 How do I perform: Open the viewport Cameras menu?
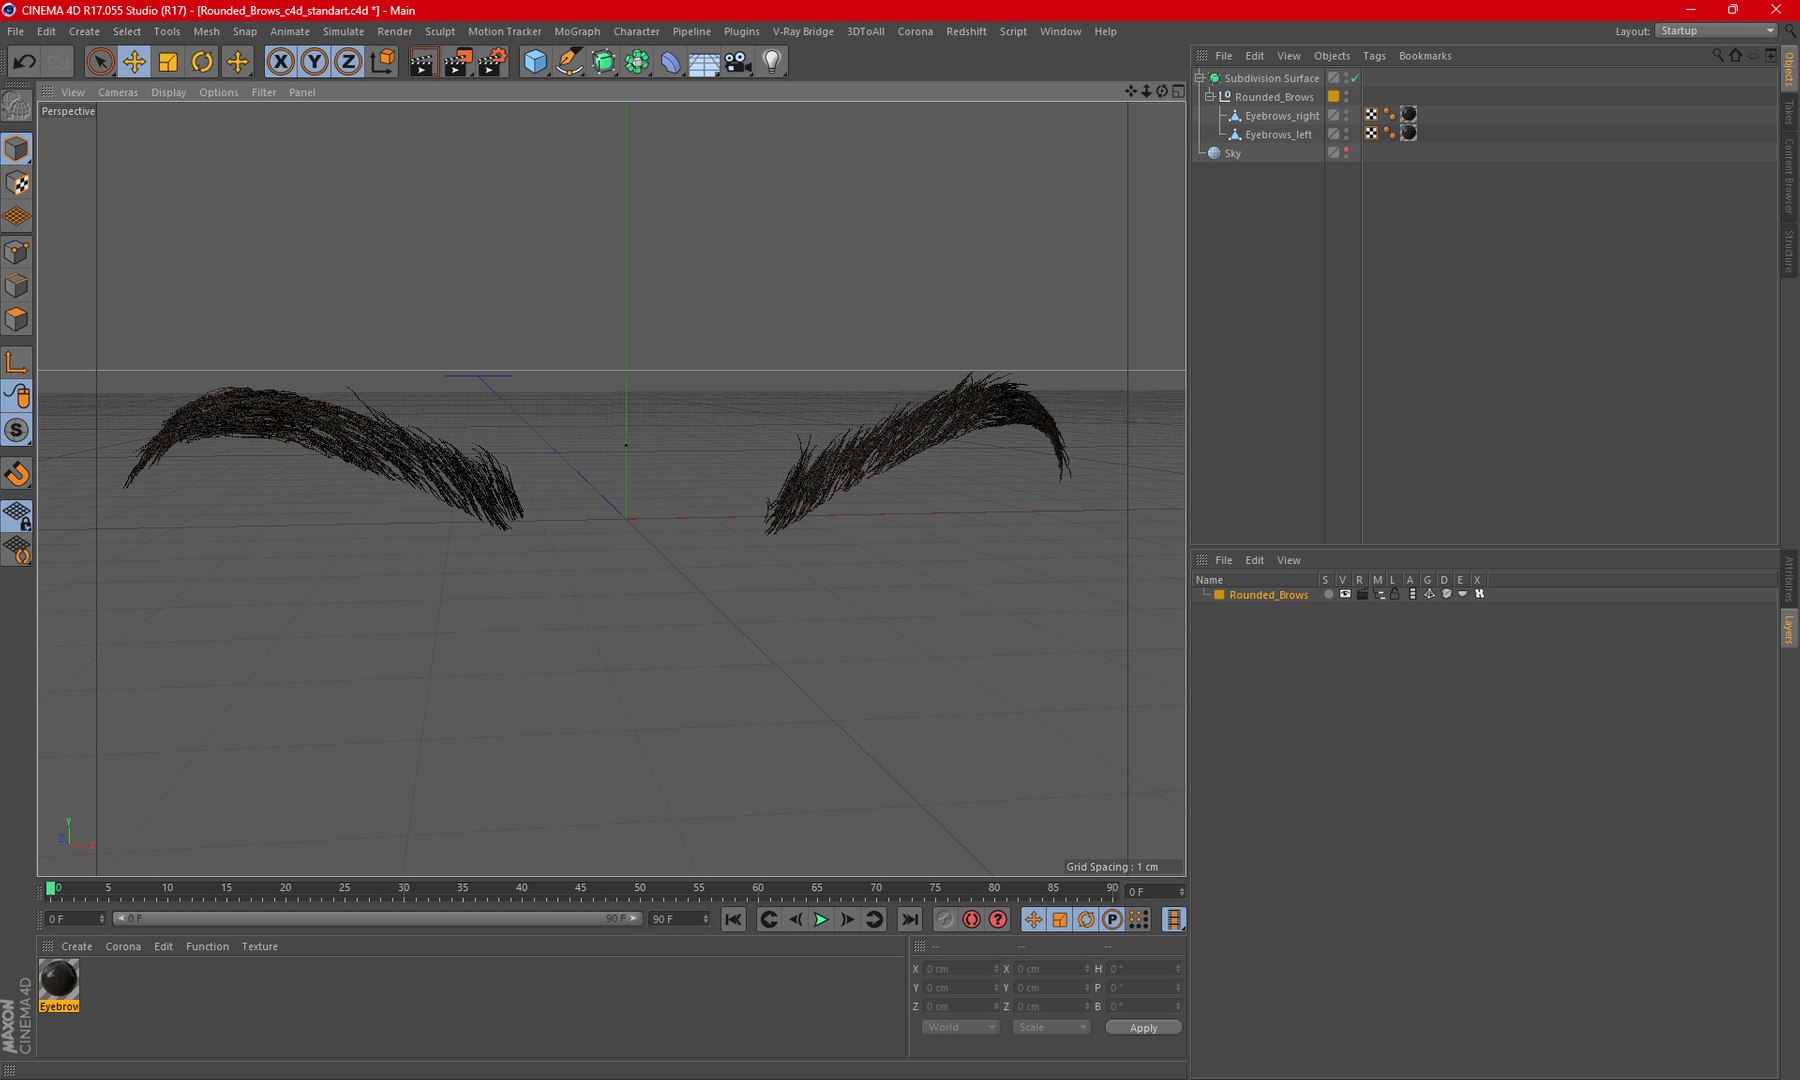tap(118, 92)
